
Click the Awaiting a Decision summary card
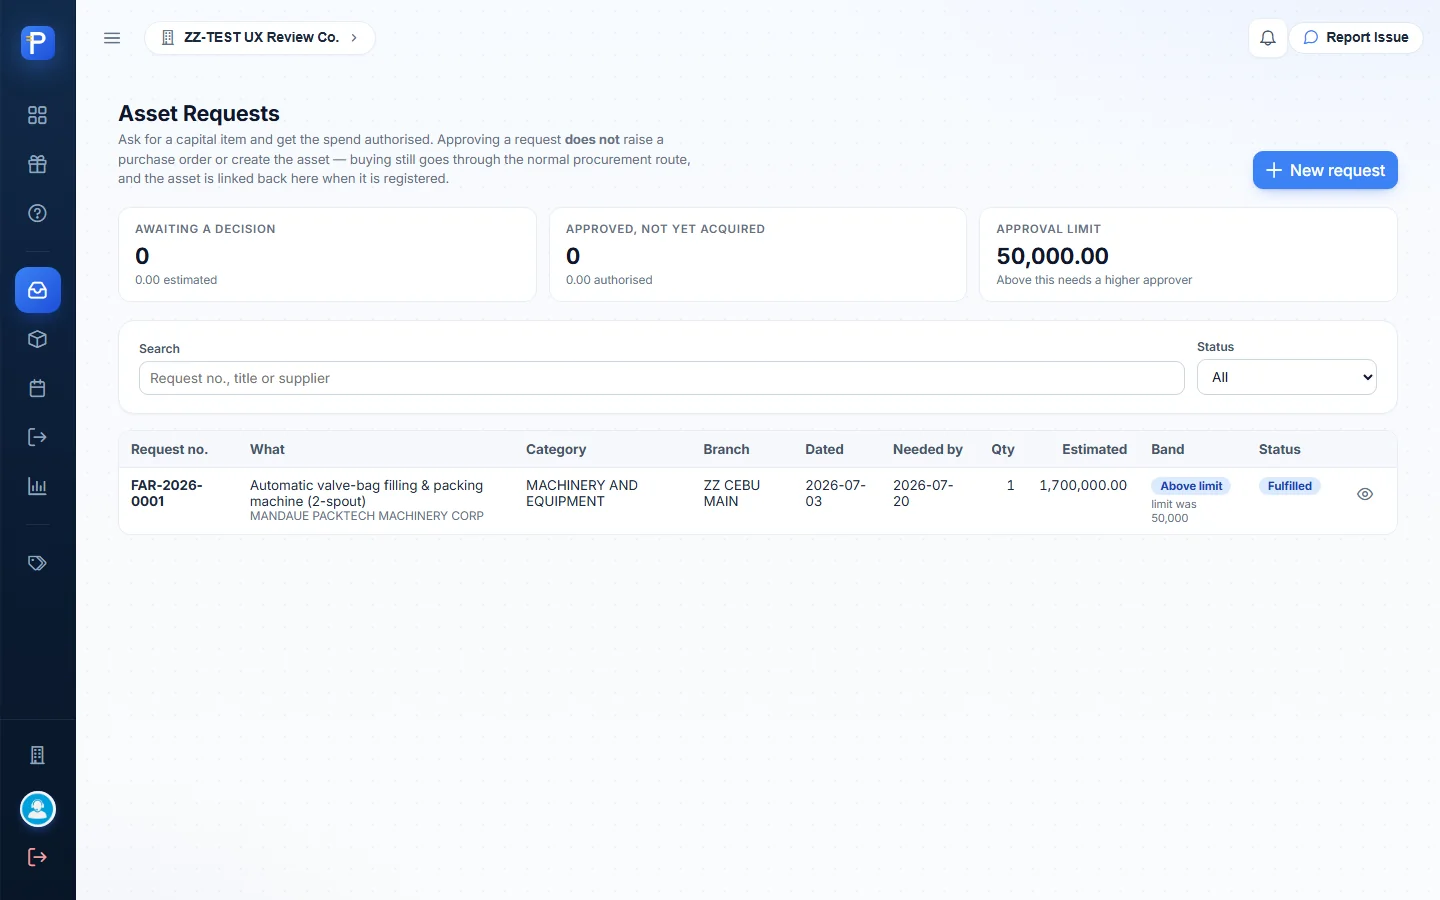[327, 254]
